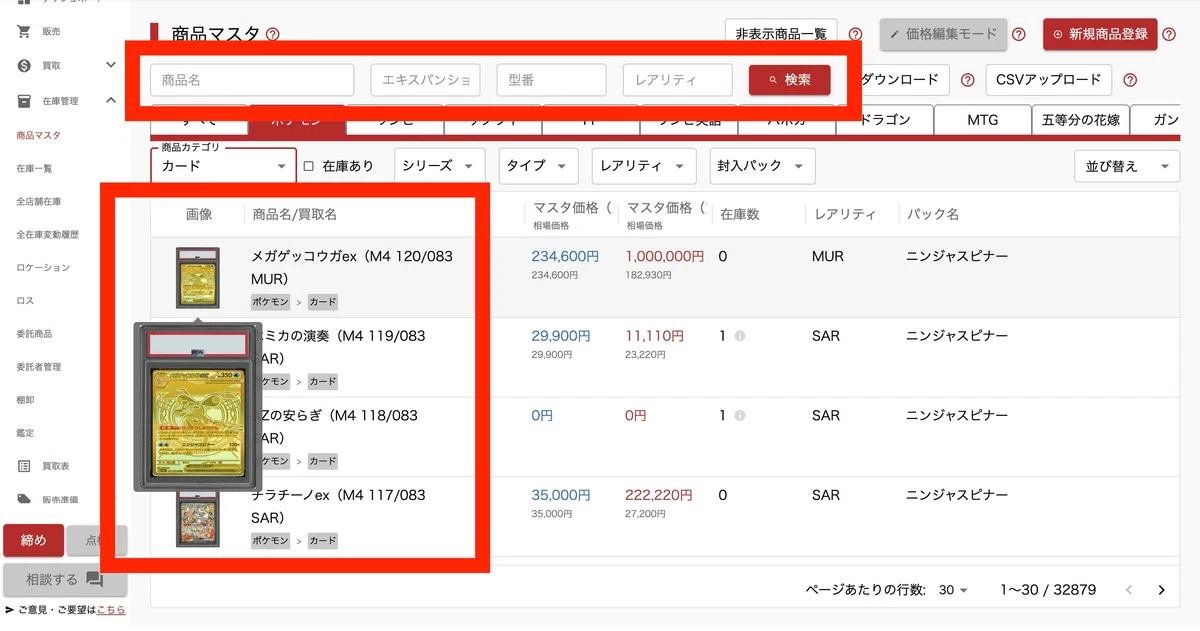Go to previous page of results
Image resolution: width=1200 pixels, height=631 pixels.
1130,590
